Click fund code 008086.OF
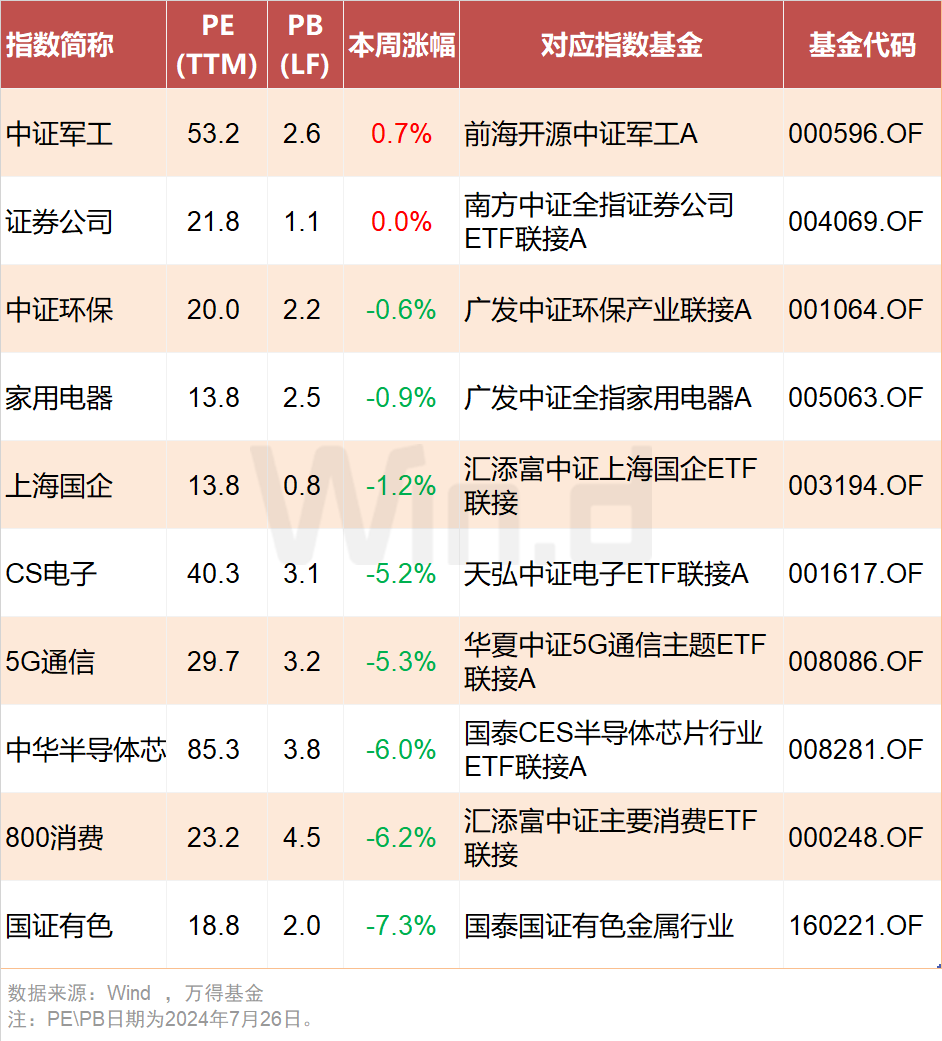 click(x=856, y=662)
